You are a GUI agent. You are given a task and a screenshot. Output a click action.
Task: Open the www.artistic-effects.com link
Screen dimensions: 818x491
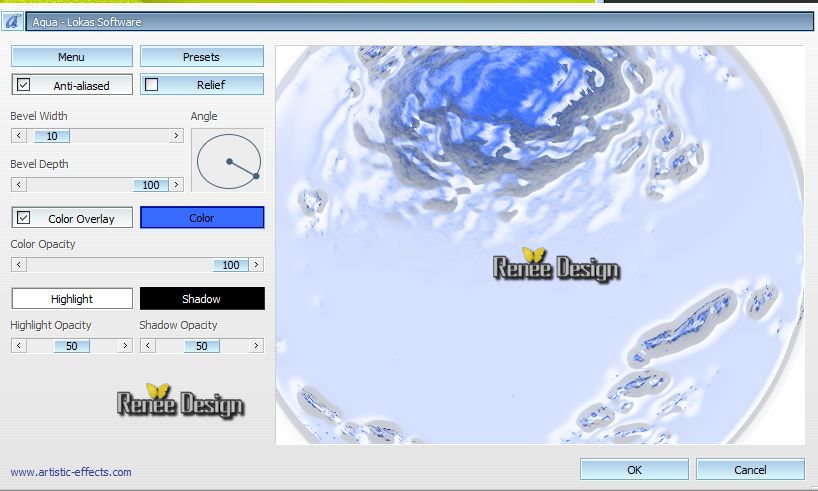(71, 472)
